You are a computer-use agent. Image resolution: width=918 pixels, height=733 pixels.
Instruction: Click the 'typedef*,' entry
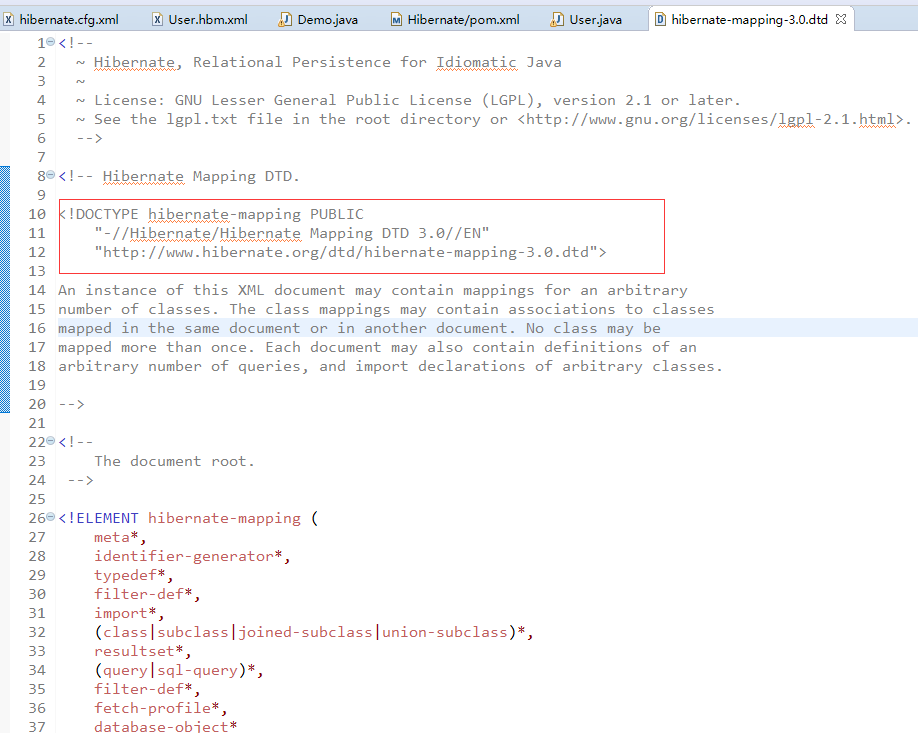coord(133,576)
